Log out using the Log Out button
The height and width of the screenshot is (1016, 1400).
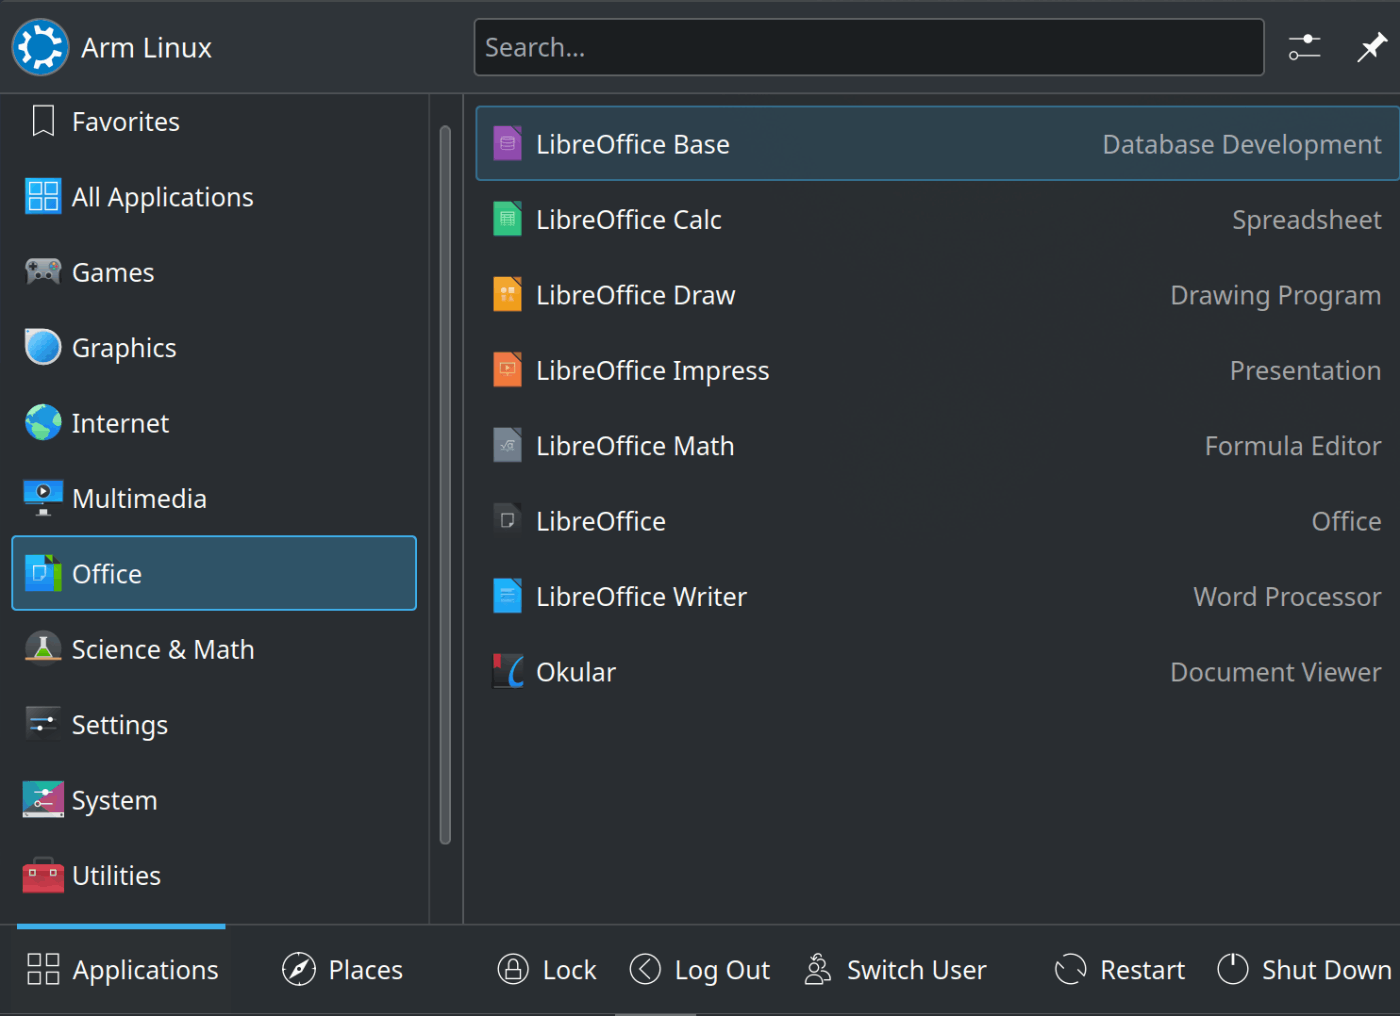pyautogui.click(x=699, y=969)
